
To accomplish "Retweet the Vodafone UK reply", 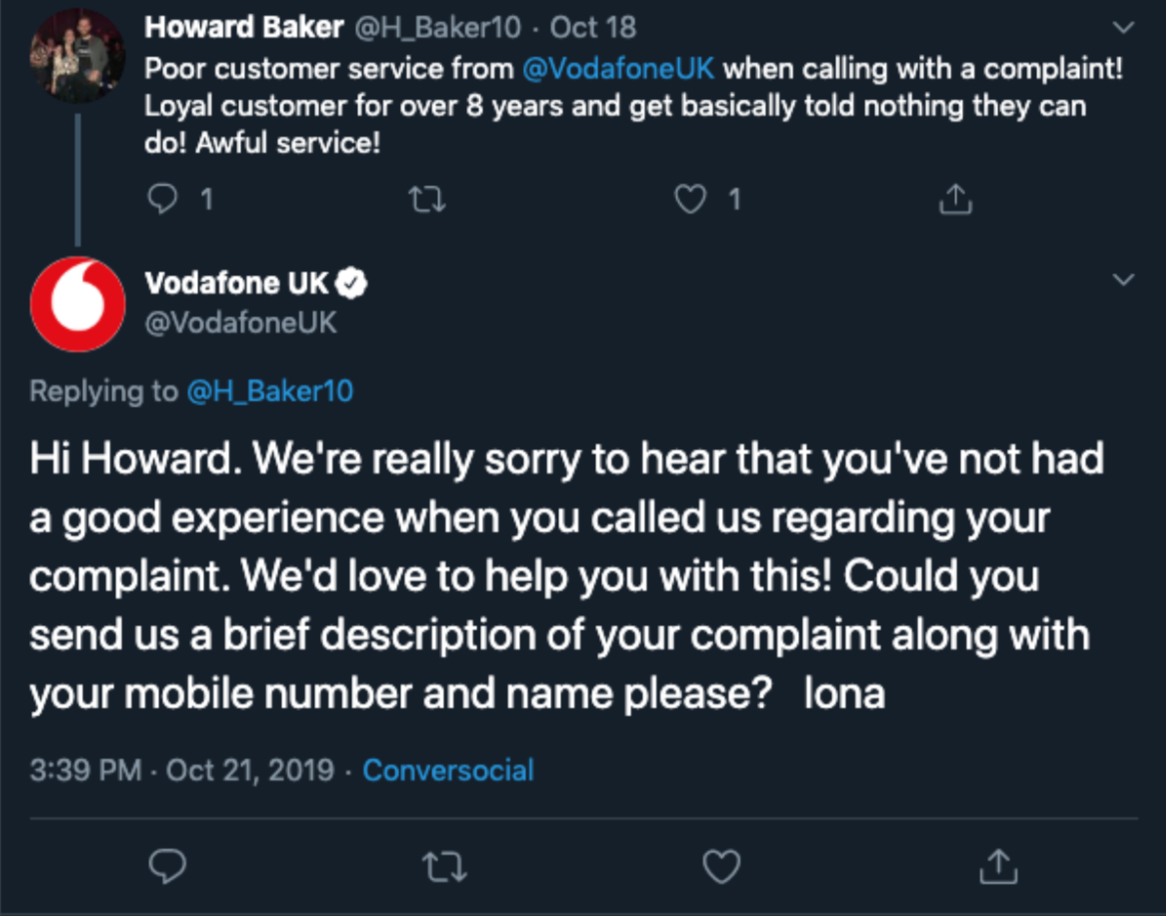I will (445, 867).
